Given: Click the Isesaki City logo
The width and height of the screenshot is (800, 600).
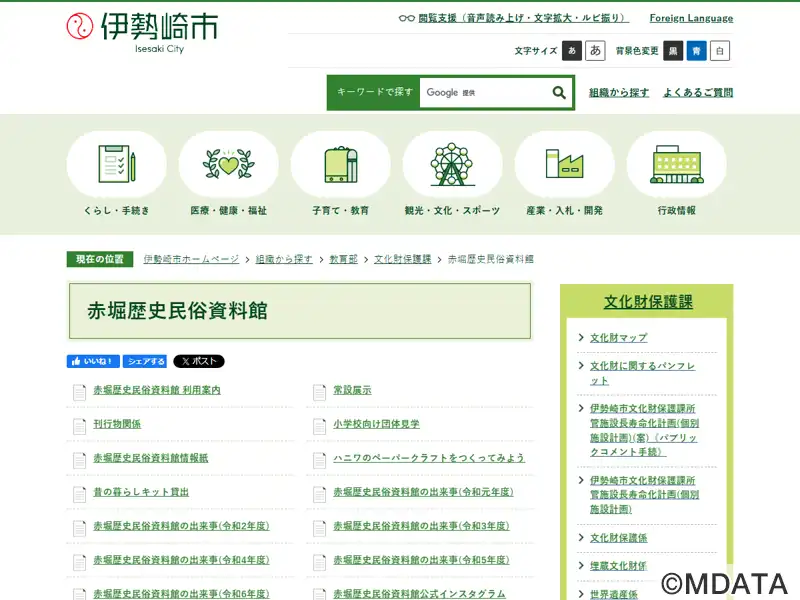Looking at the screenshot, I should [x=141, y=32].
